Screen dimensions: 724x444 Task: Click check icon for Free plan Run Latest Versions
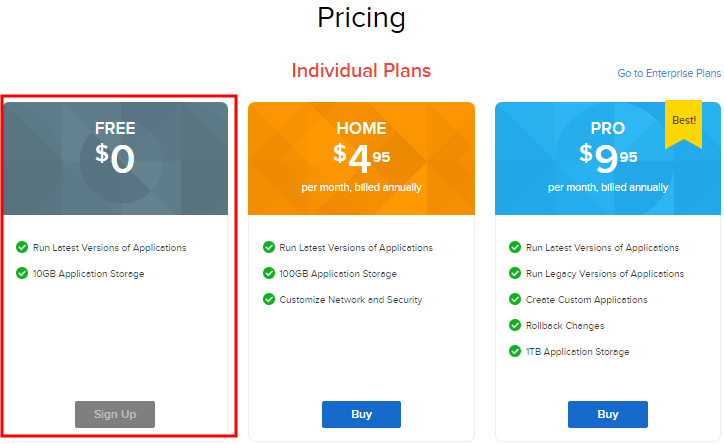(22, 247)
